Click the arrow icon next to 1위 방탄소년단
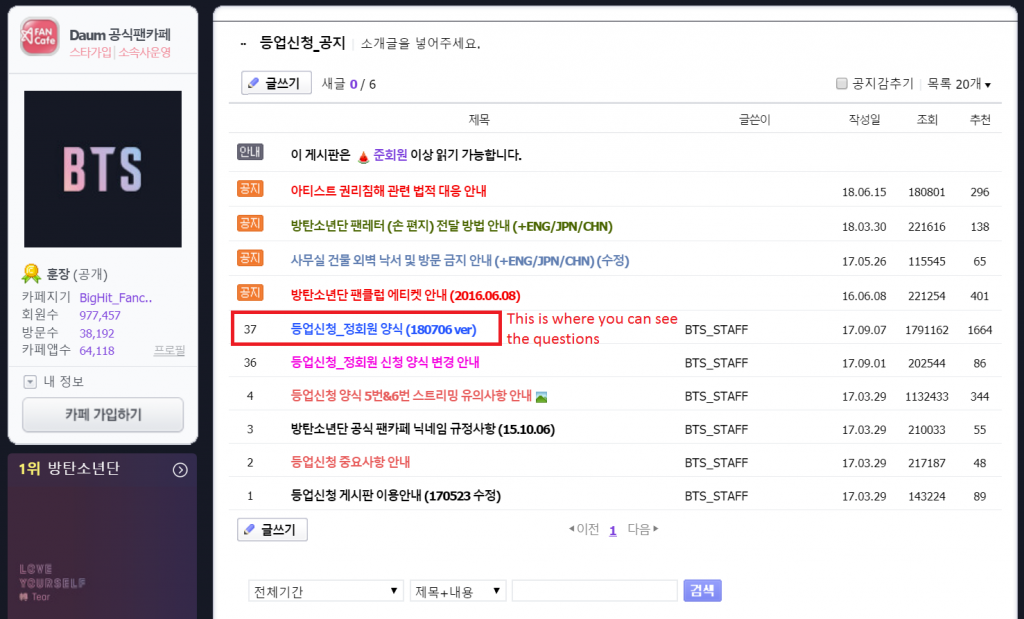This screenshot has width=1024, height=619. (x=180, y=469)
